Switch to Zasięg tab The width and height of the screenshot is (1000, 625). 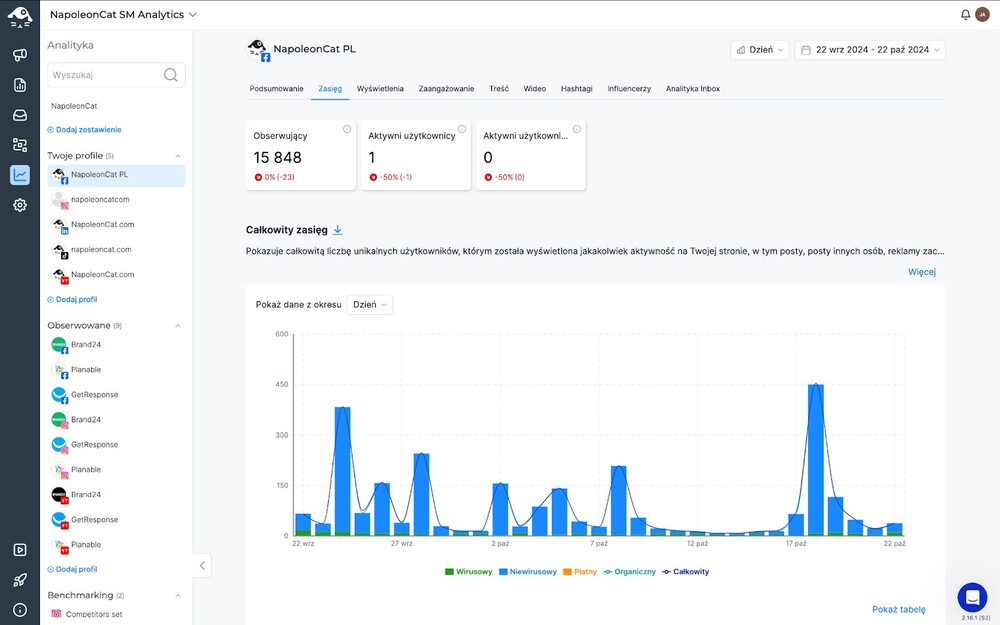click(330, 89)
